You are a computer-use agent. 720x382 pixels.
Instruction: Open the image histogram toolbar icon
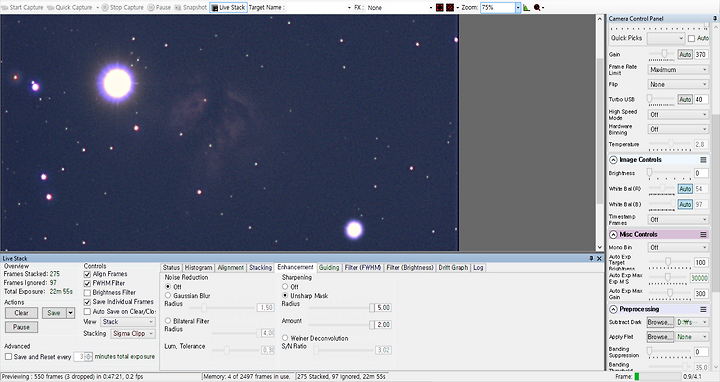click(x=526, y=7)
